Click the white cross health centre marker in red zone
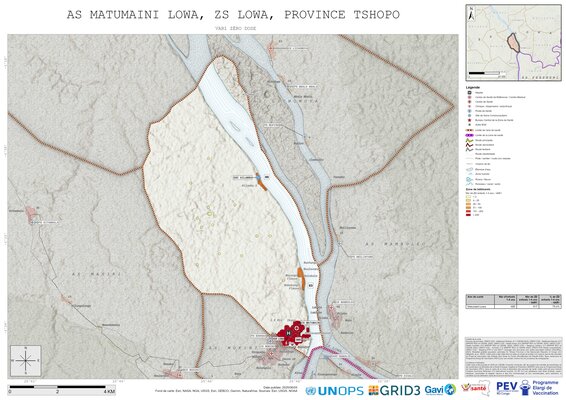Screen dimensions: 566x400 tap(297, 328)
